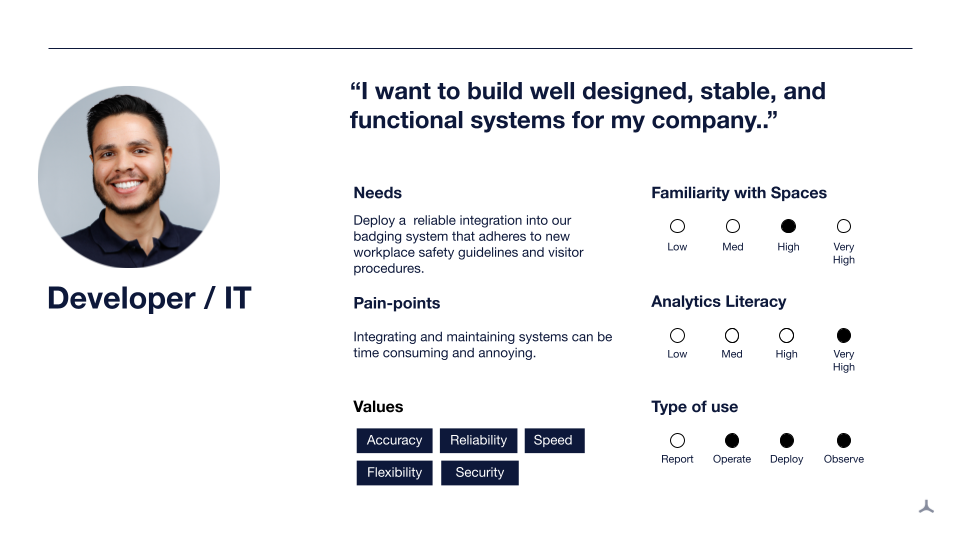Click the Developer / IT title
The image size is (960, 540).
click(149, 298)
